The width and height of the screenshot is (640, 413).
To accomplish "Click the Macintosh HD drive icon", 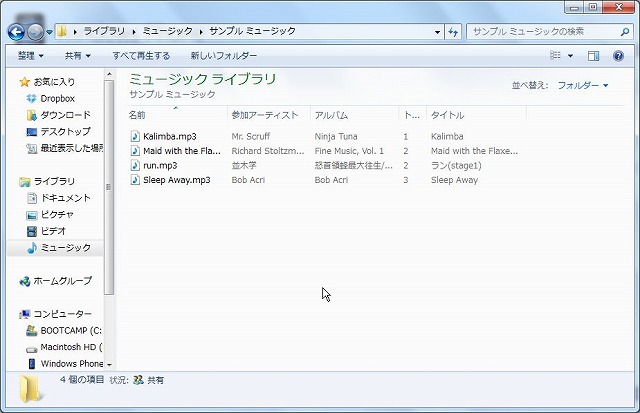I will pyautogui.click(x=31, y=348).
